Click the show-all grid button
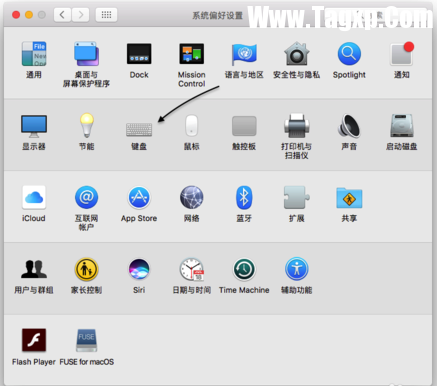 106,15
